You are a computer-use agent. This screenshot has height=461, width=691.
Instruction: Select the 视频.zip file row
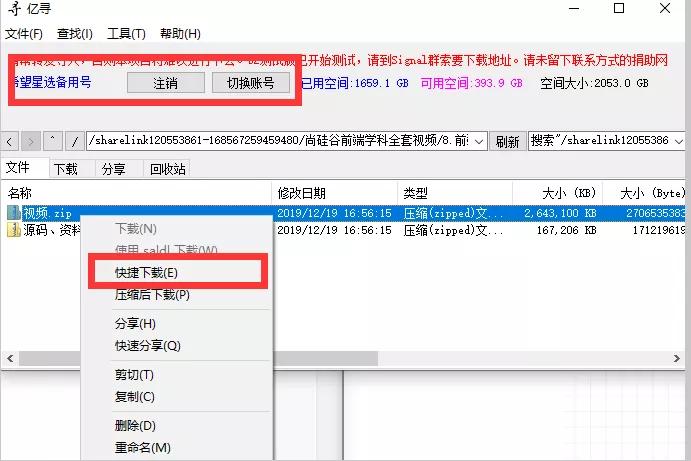click(x=344, y=213)
